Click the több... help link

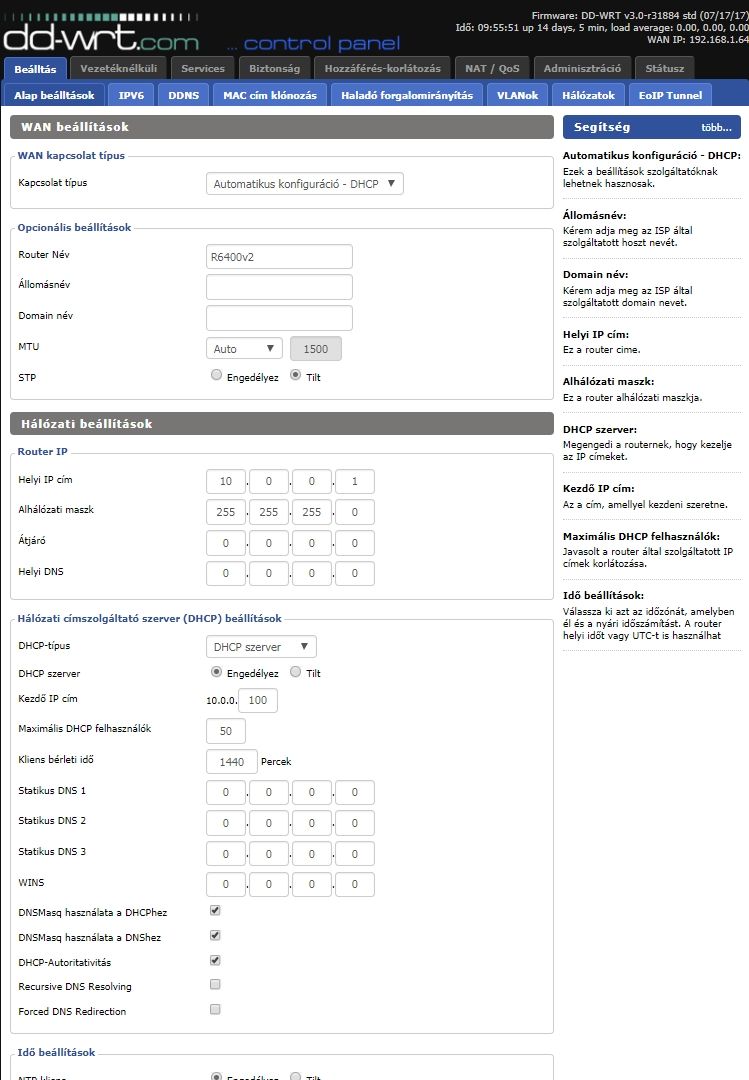(716, 127)
